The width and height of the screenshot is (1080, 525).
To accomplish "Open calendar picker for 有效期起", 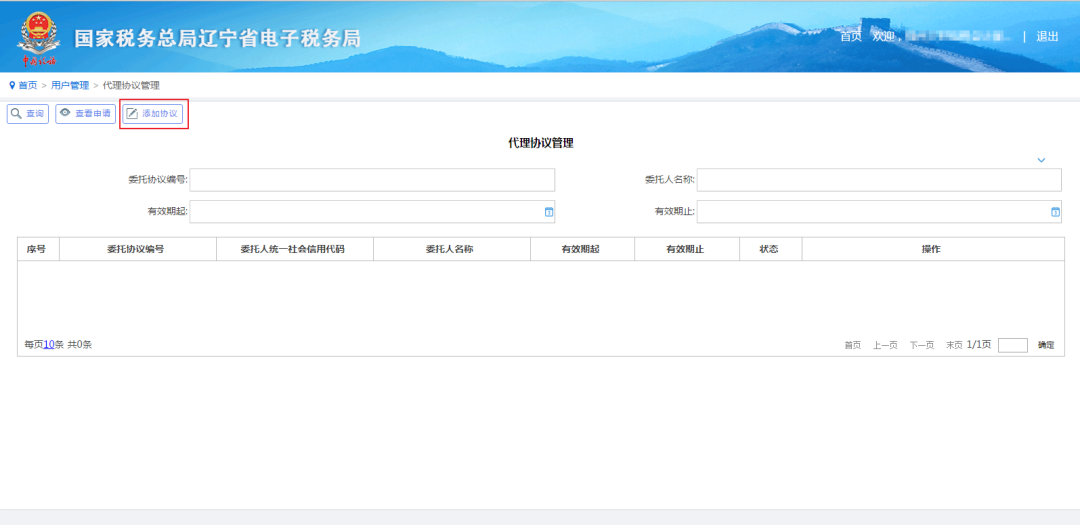I will [x=548, y=212].
